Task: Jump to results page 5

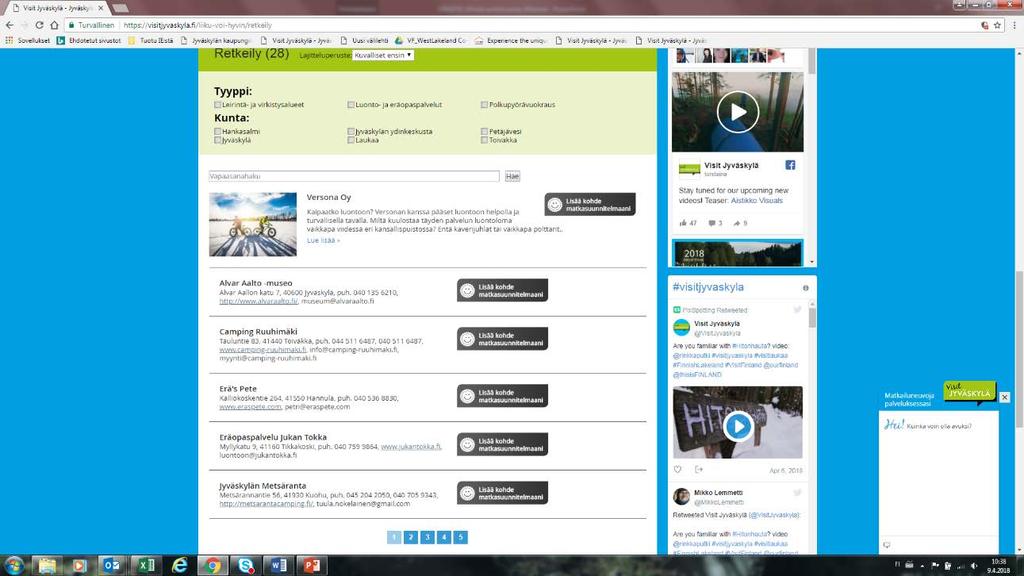Action: point(460,537)
